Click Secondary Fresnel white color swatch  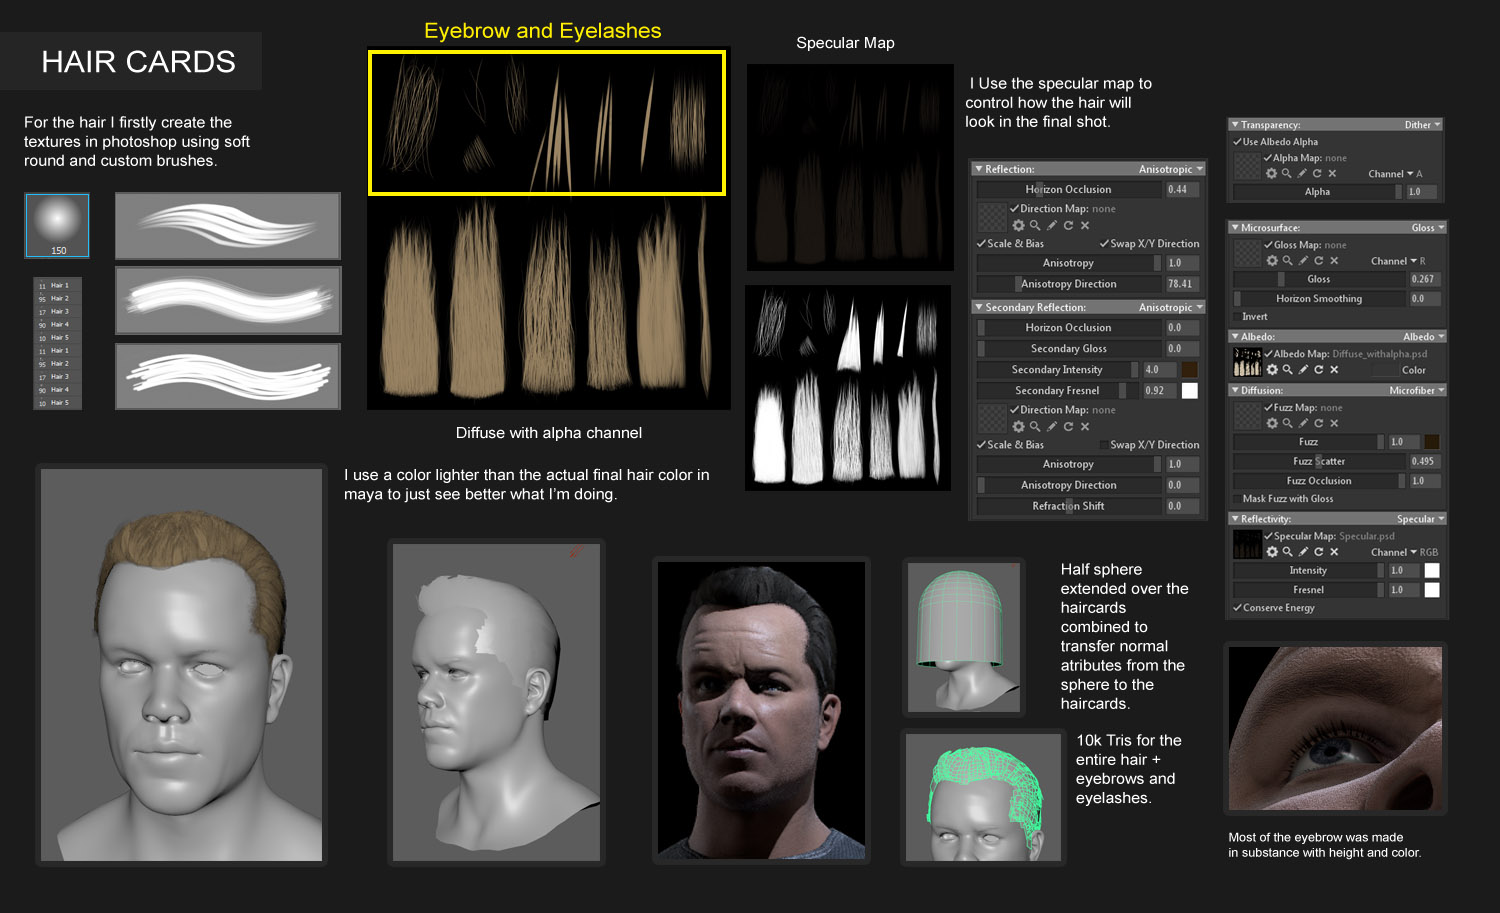pos(1189,390)
